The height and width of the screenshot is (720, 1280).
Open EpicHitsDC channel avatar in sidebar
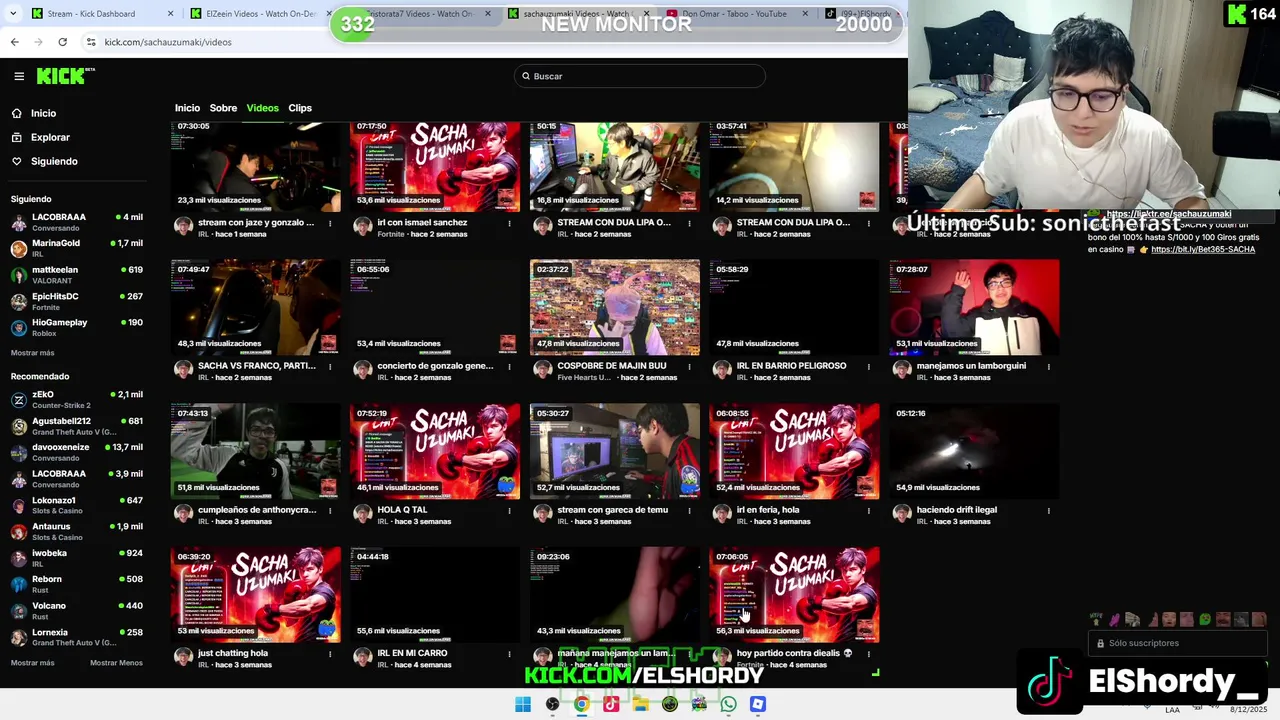pos(19,301)
